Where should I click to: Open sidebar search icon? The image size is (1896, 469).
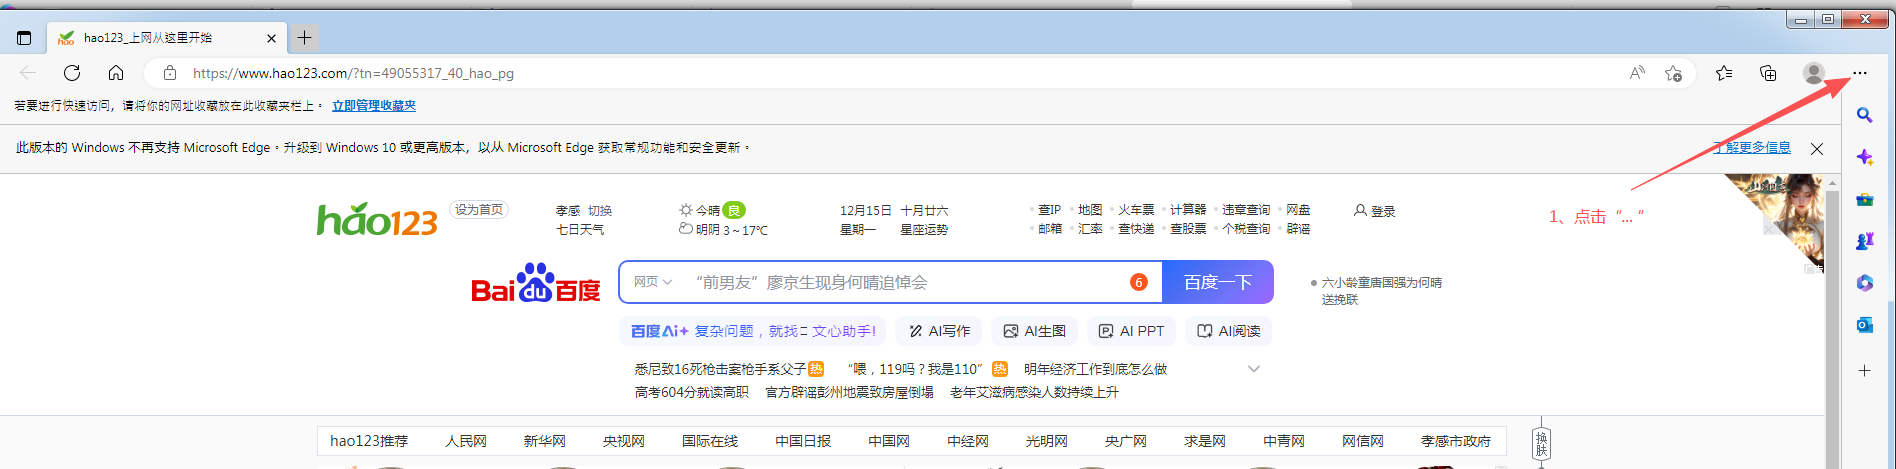tap(1864, 115)
